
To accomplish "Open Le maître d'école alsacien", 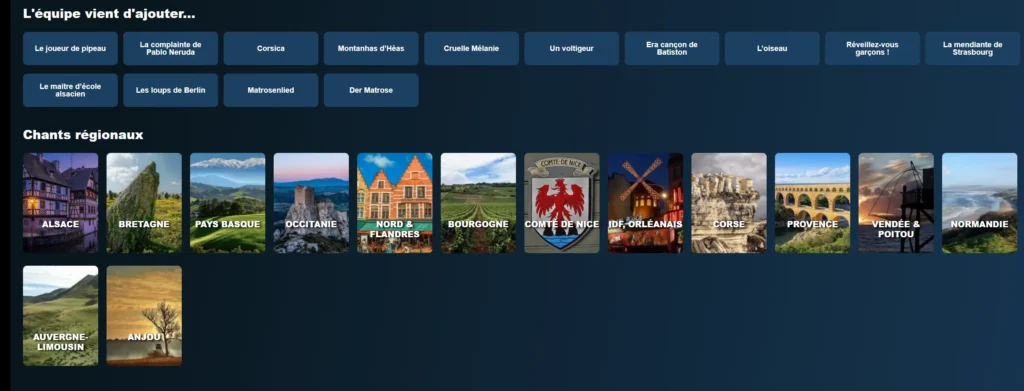I will [71, 90].
